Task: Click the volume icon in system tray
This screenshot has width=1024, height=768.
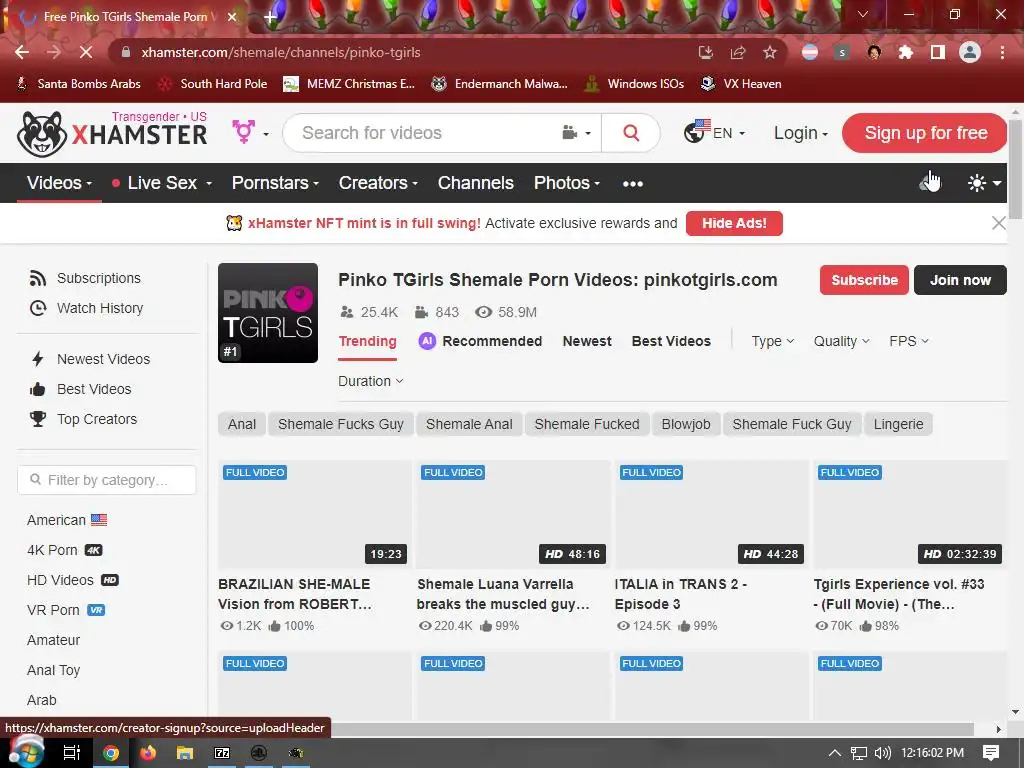Action: pyautogui.click(x=882, y=753)
